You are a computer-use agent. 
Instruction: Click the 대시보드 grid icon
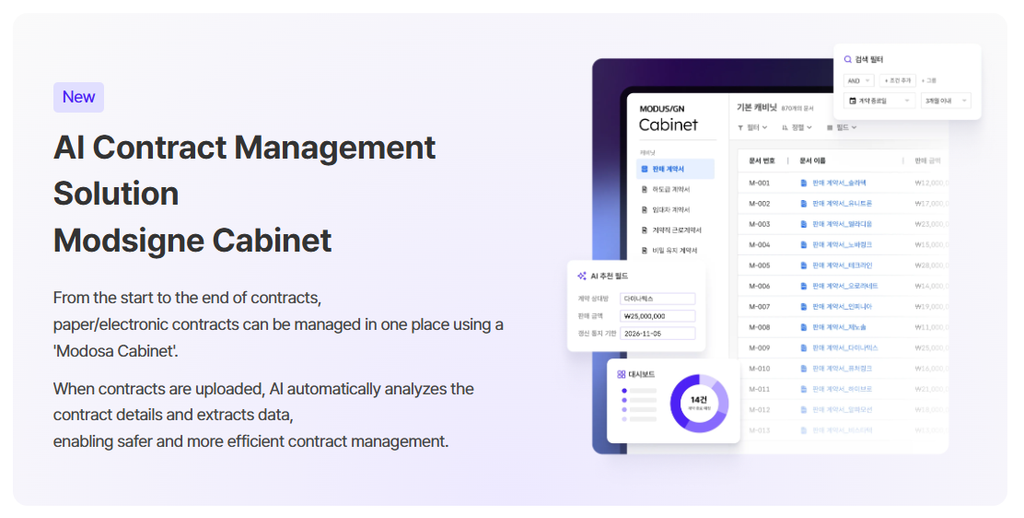621,374
